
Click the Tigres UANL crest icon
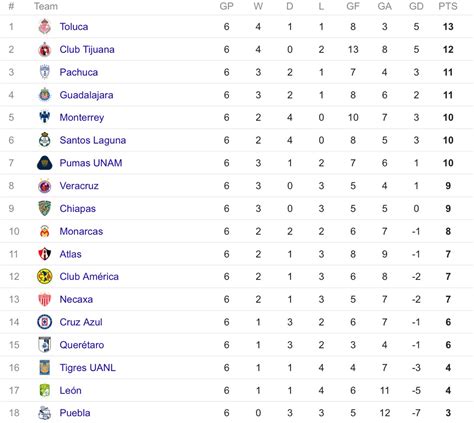45,367
